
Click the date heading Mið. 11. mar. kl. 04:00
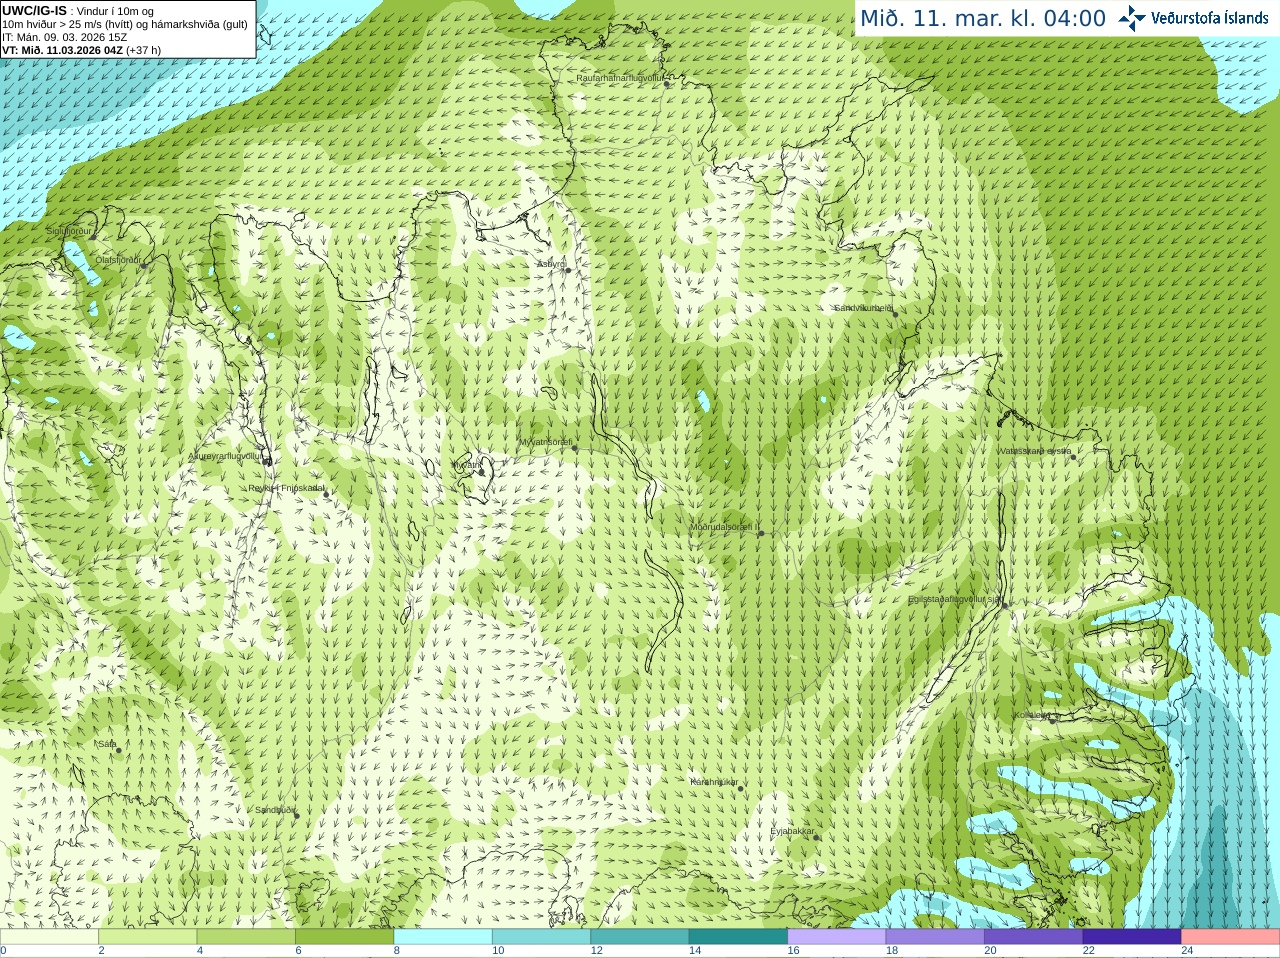point(983,19)
